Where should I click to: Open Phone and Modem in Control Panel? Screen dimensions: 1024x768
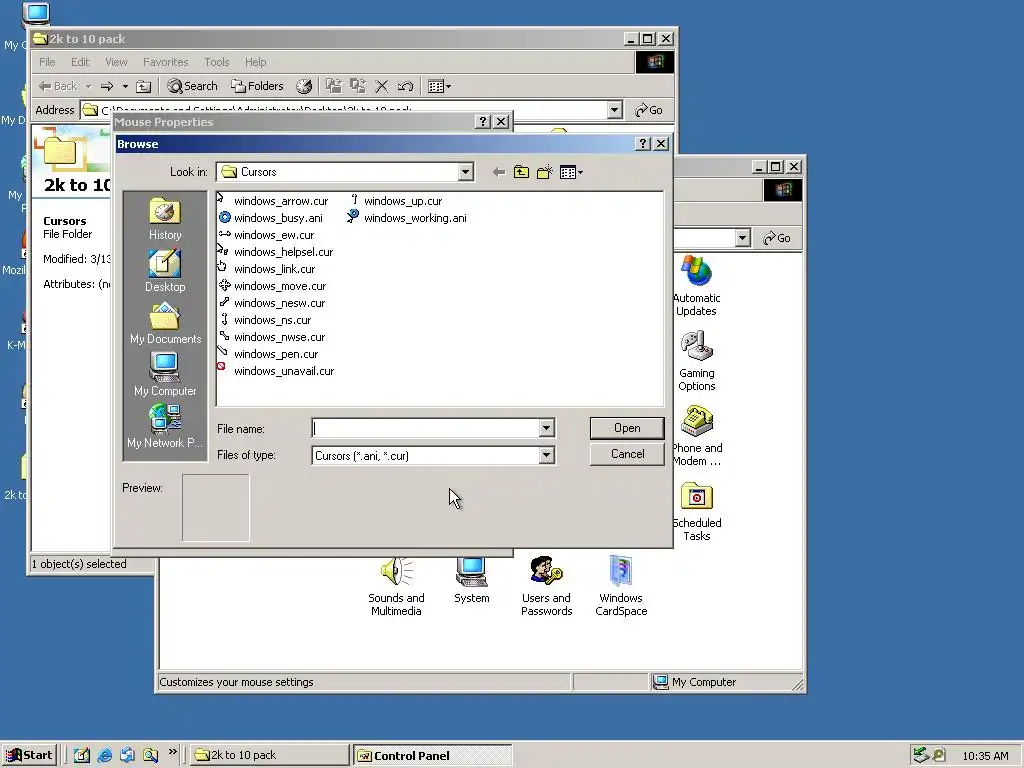697,436
